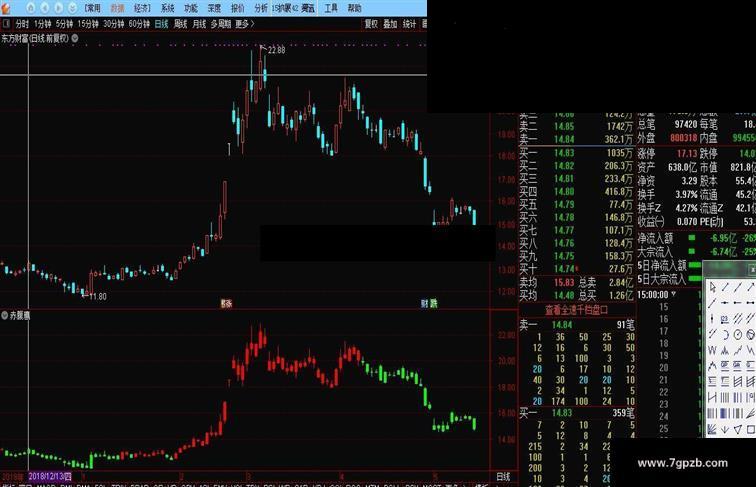Screen dimensions: 756x487
Task: Click the 5日大宗流入 green bar
Action: tap(695, 278)
